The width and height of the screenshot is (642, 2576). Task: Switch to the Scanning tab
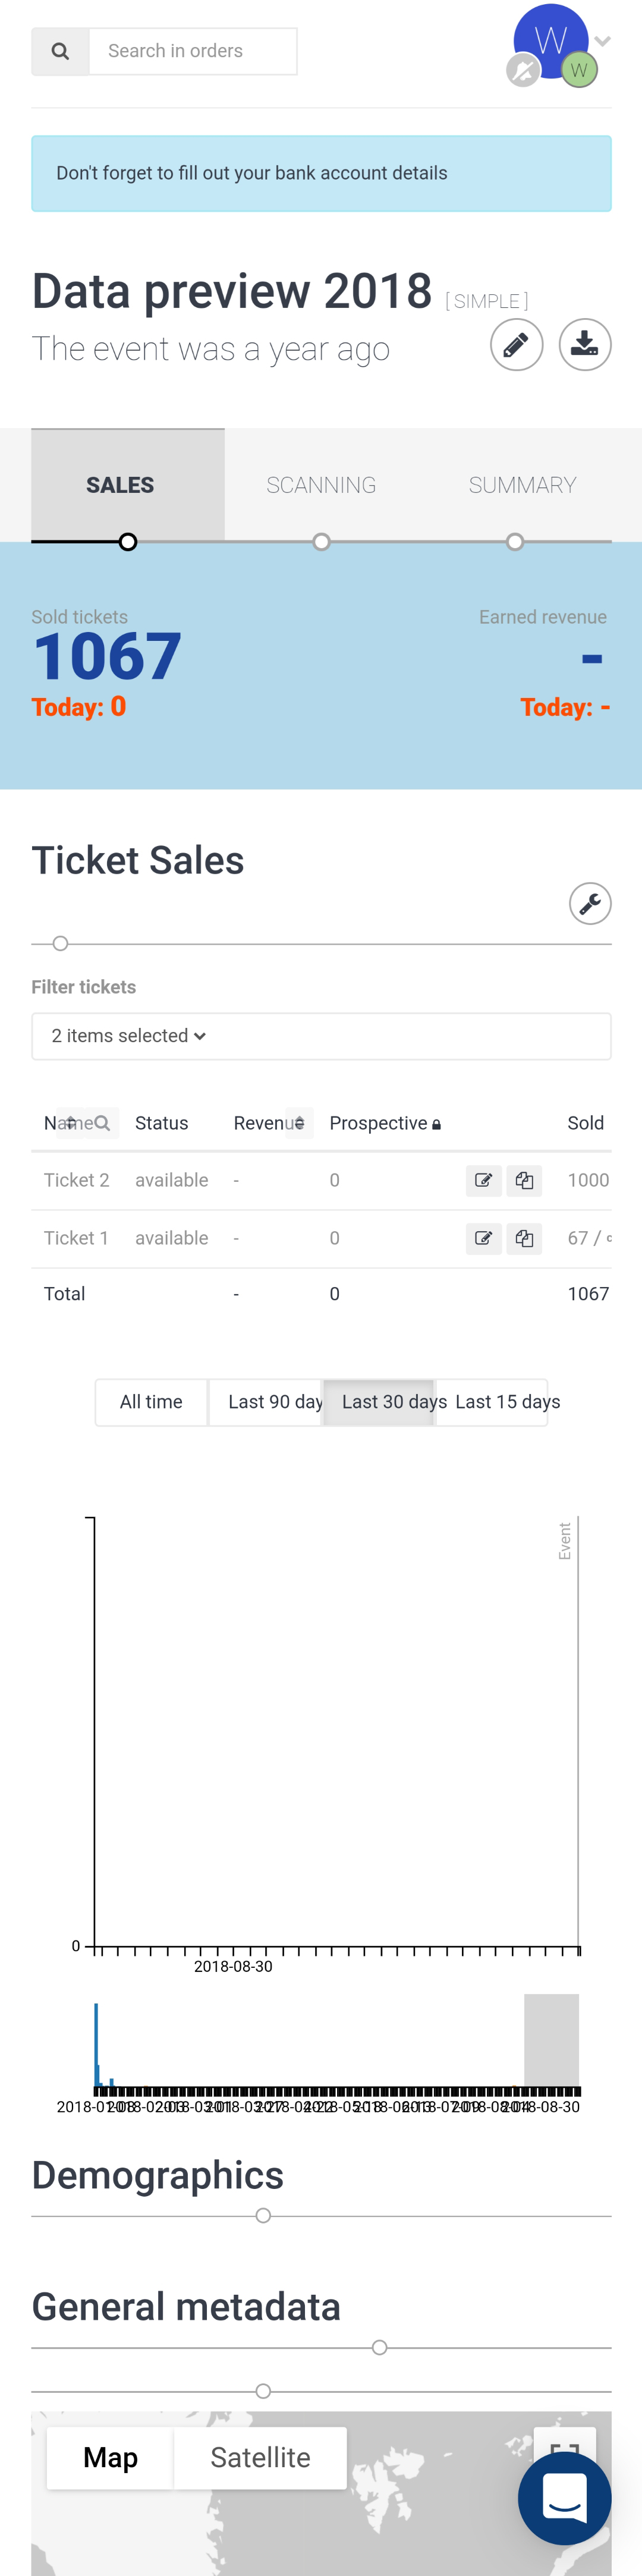(321, 485)
